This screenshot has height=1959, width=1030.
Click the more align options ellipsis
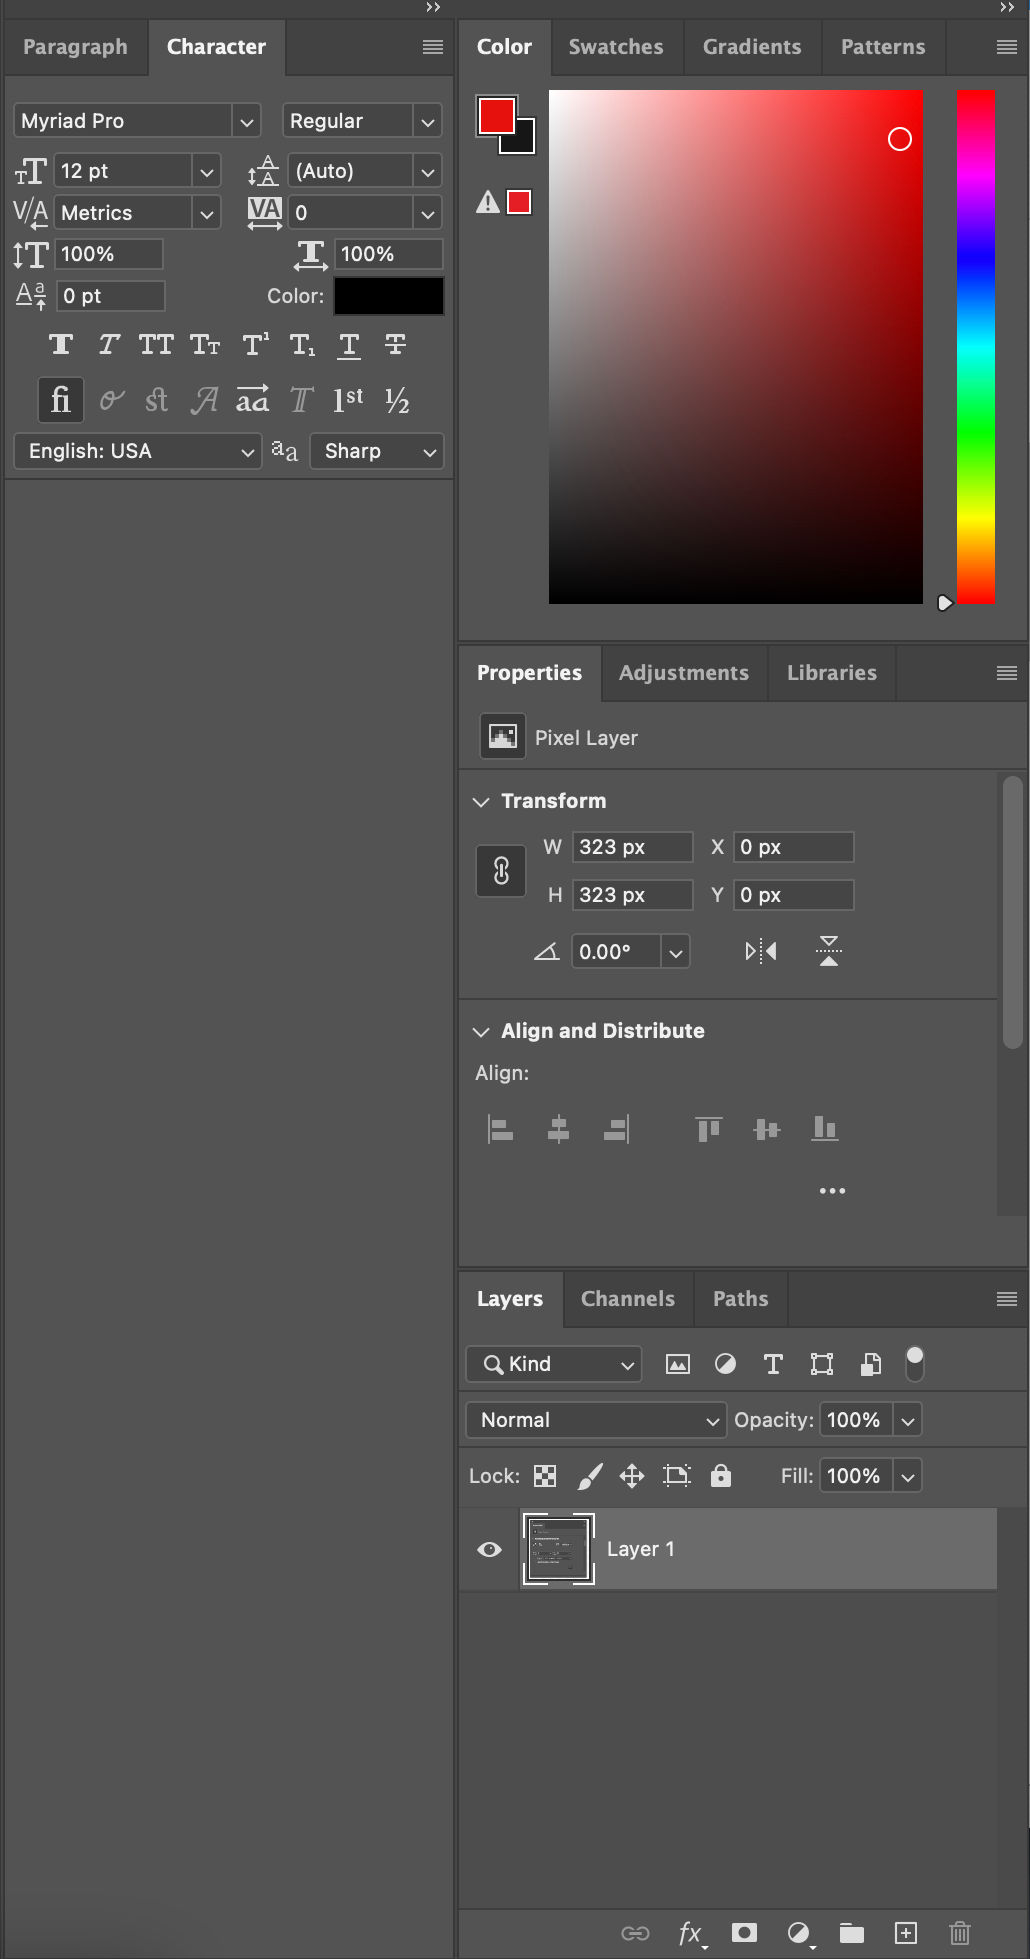[832, 1191]
